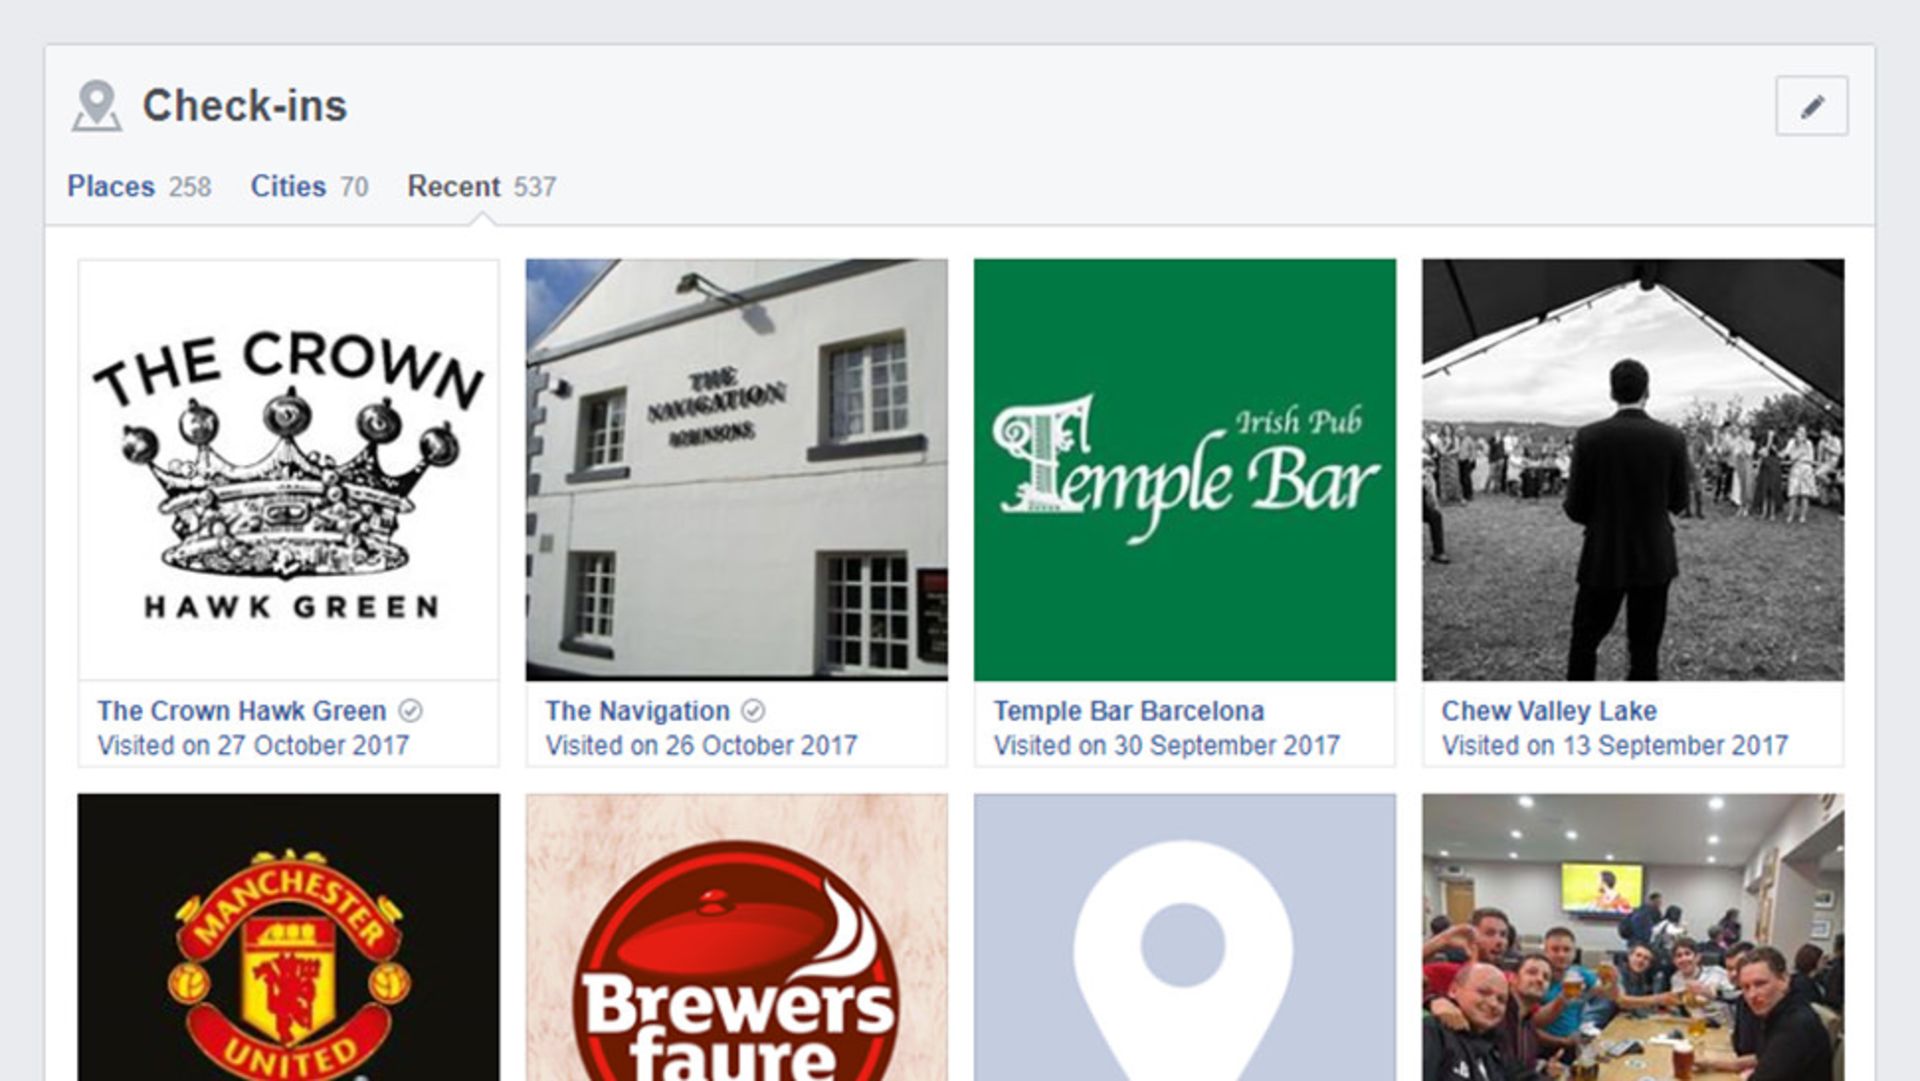This screenshot has height=1081, width=1920.
Task: Click the verified badge beside The Navigation
Action: [755, 711]
